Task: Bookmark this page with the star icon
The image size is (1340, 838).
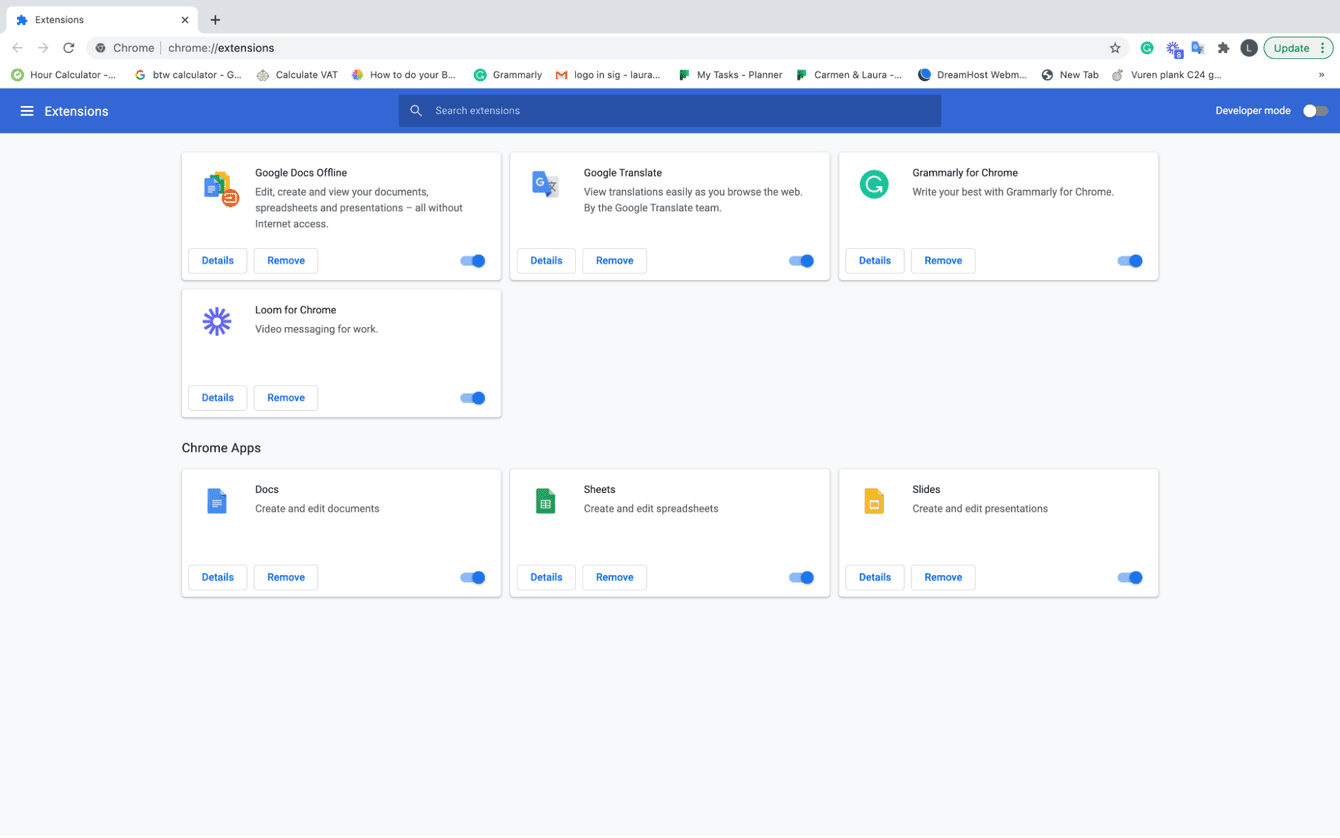Action: click(x=1115, y=48)
